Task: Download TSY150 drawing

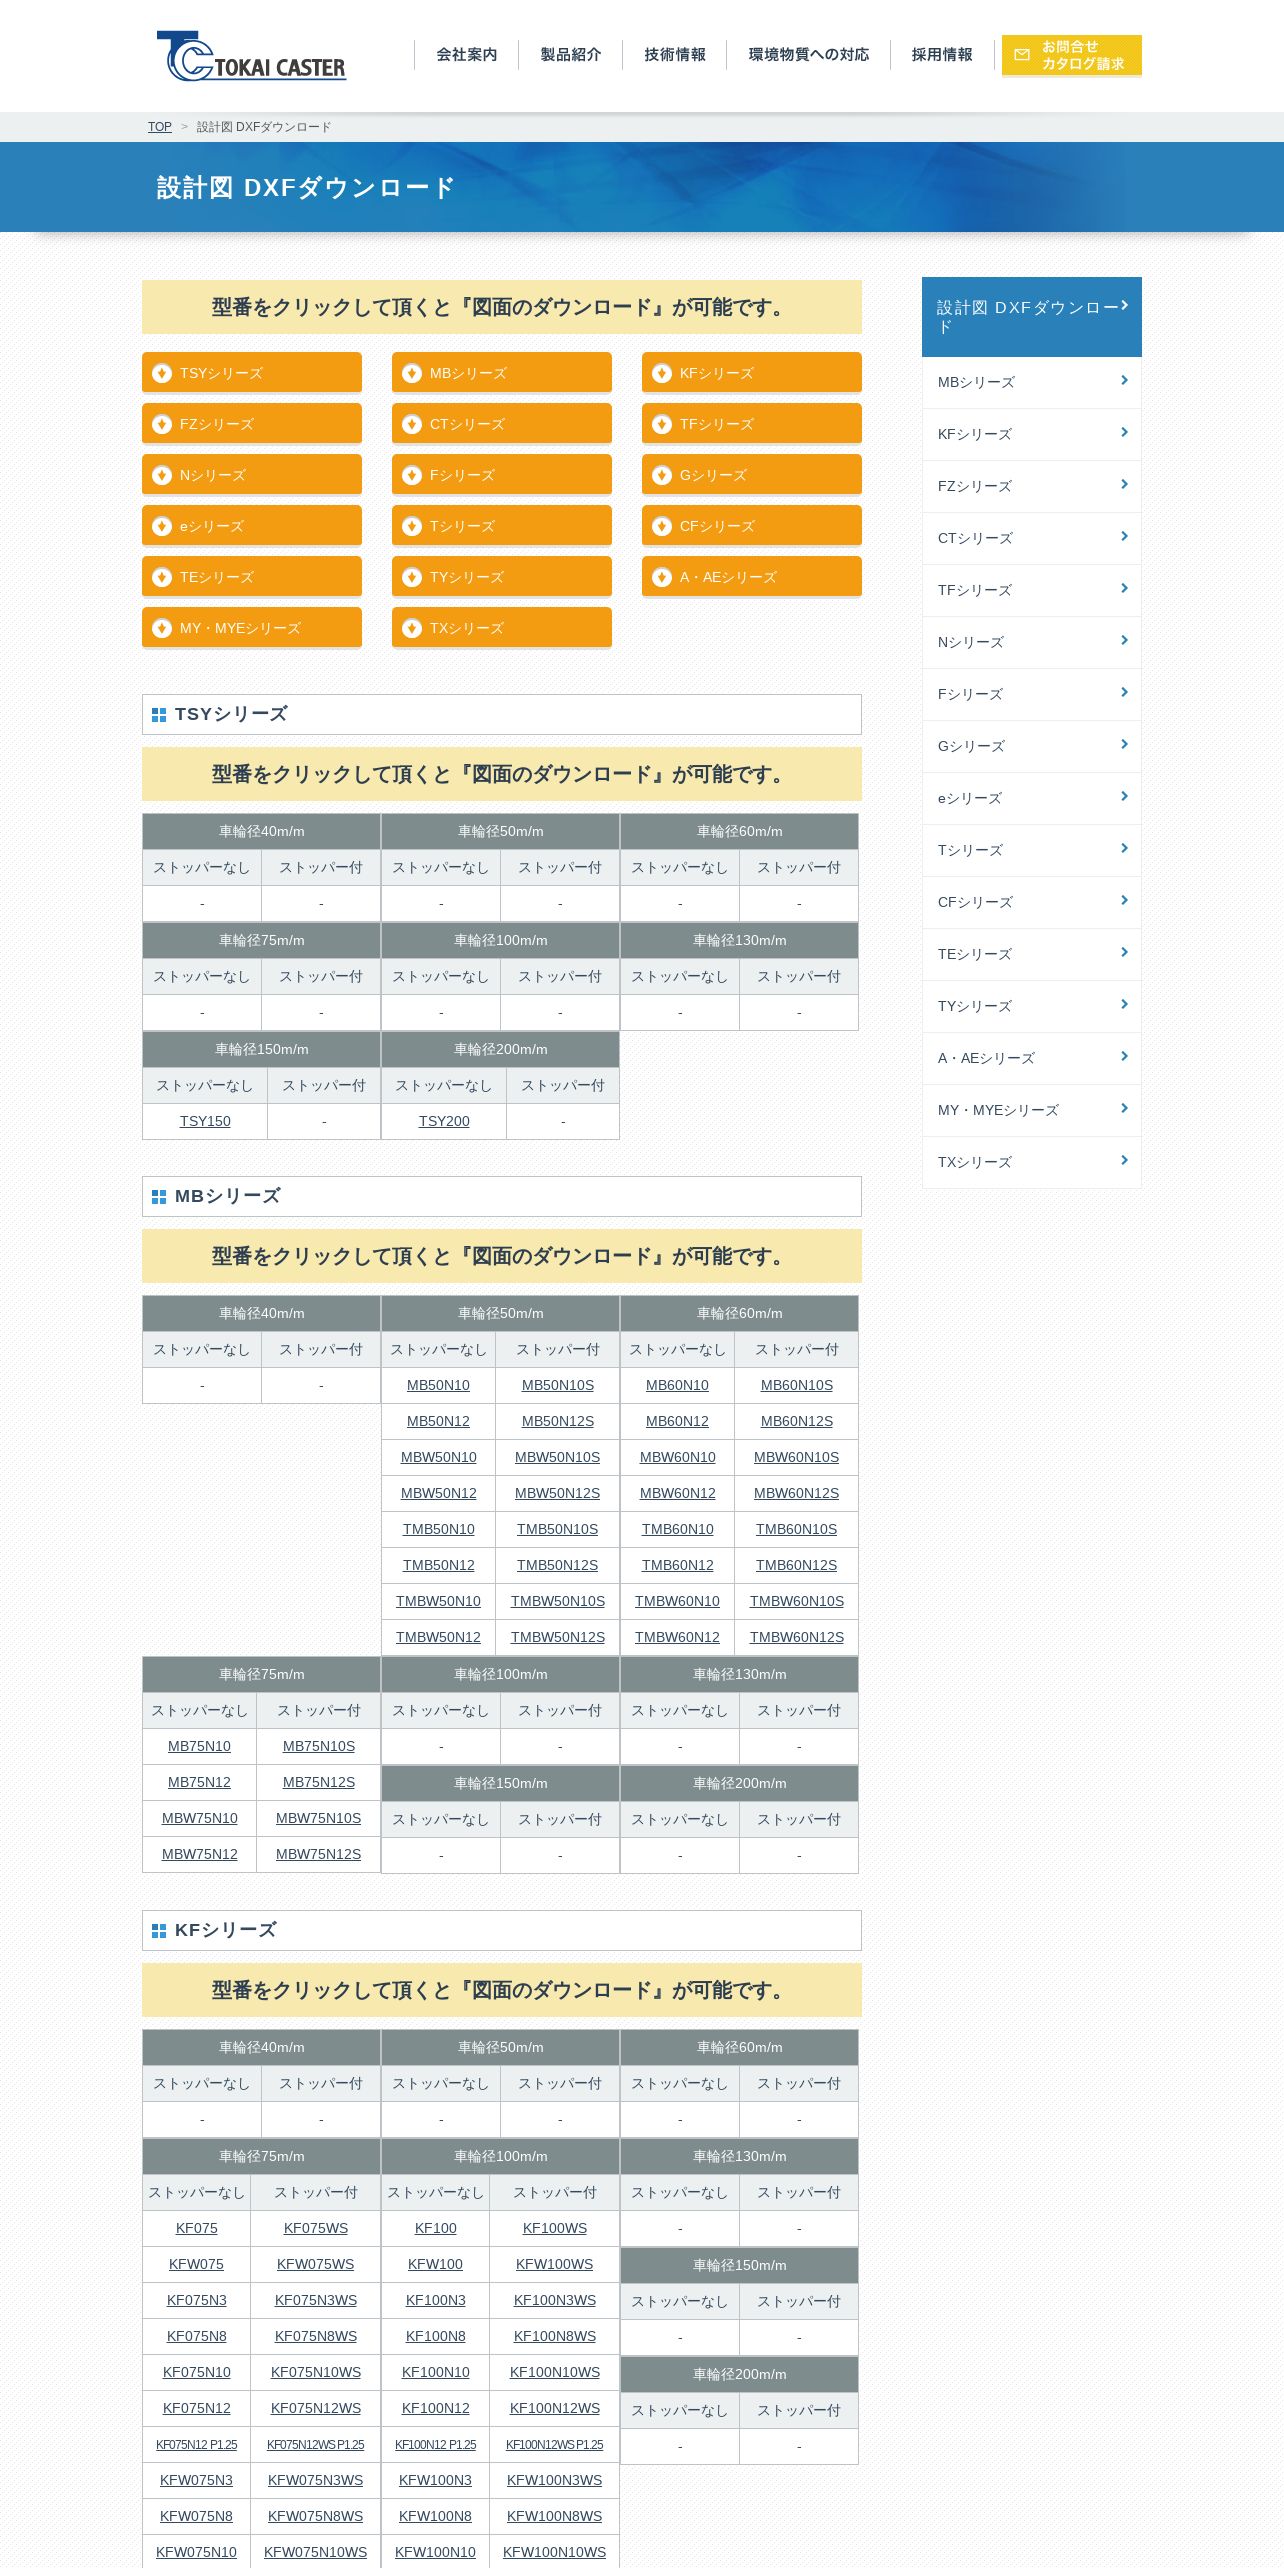Action: [205, 1121]
